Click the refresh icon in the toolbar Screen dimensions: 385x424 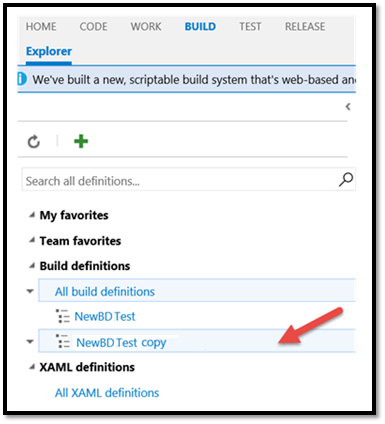[34, 141]
